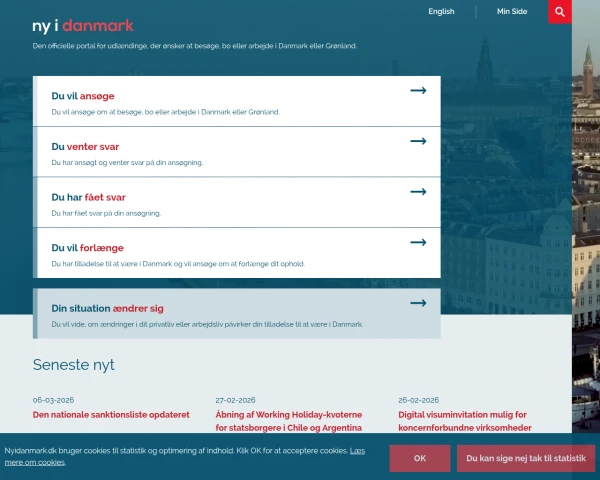Viewport: 600px width, 480px height.
Task: Click Du kan sige nej tak til statistik
Action: click(x=526, y=458)
